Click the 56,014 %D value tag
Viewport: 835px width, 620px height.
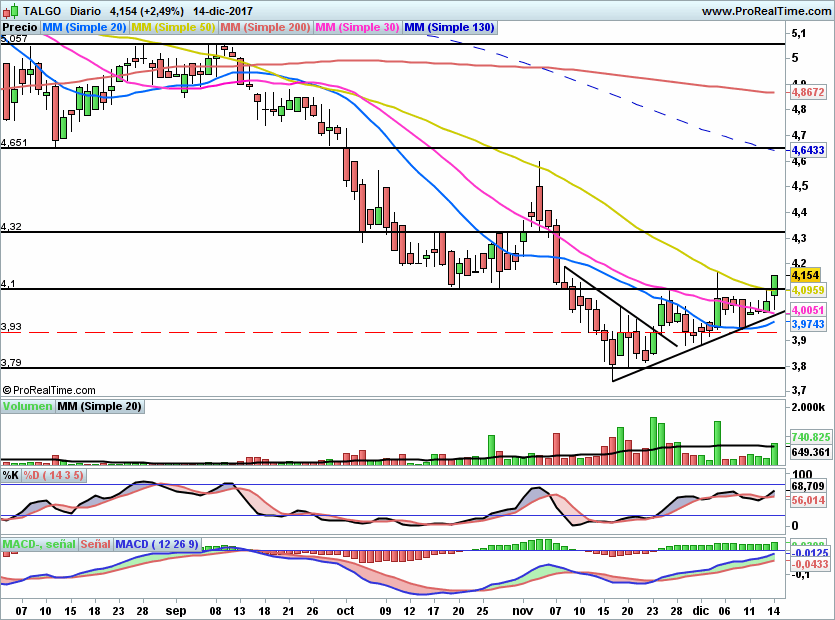coord(808,500)
